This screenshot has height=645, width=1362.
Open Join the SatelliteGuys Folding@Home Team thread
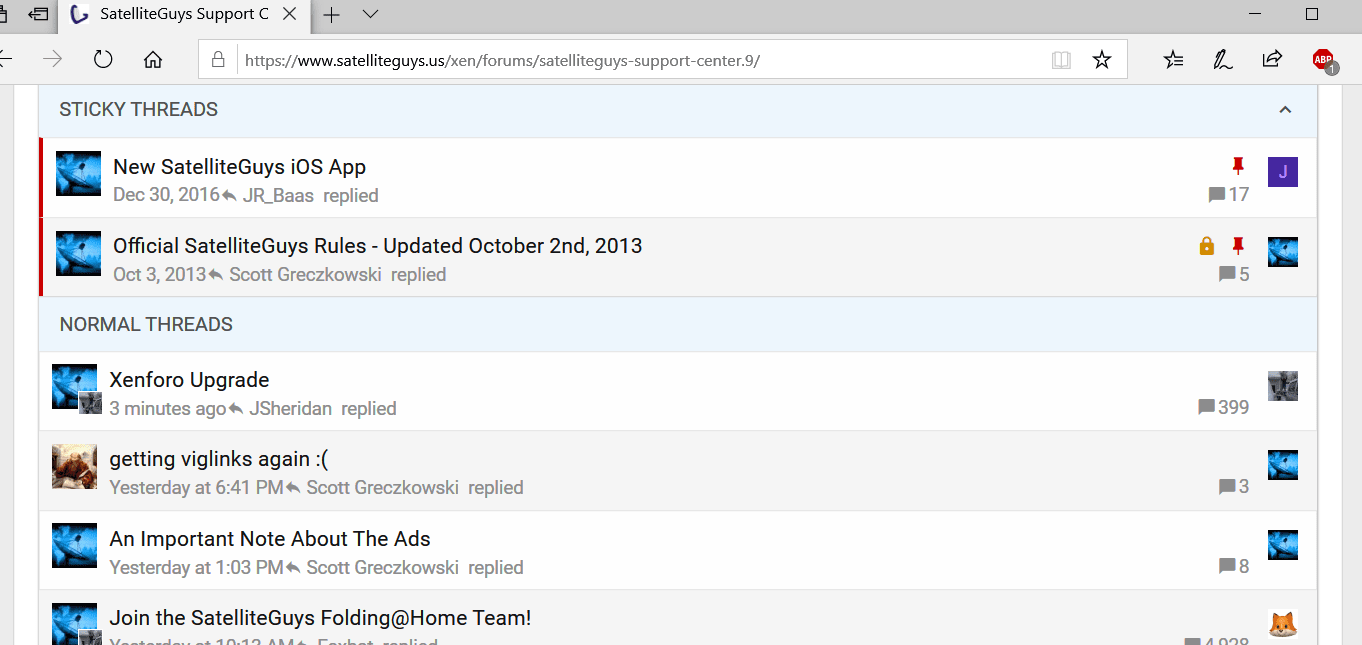[x=320, y=618]
